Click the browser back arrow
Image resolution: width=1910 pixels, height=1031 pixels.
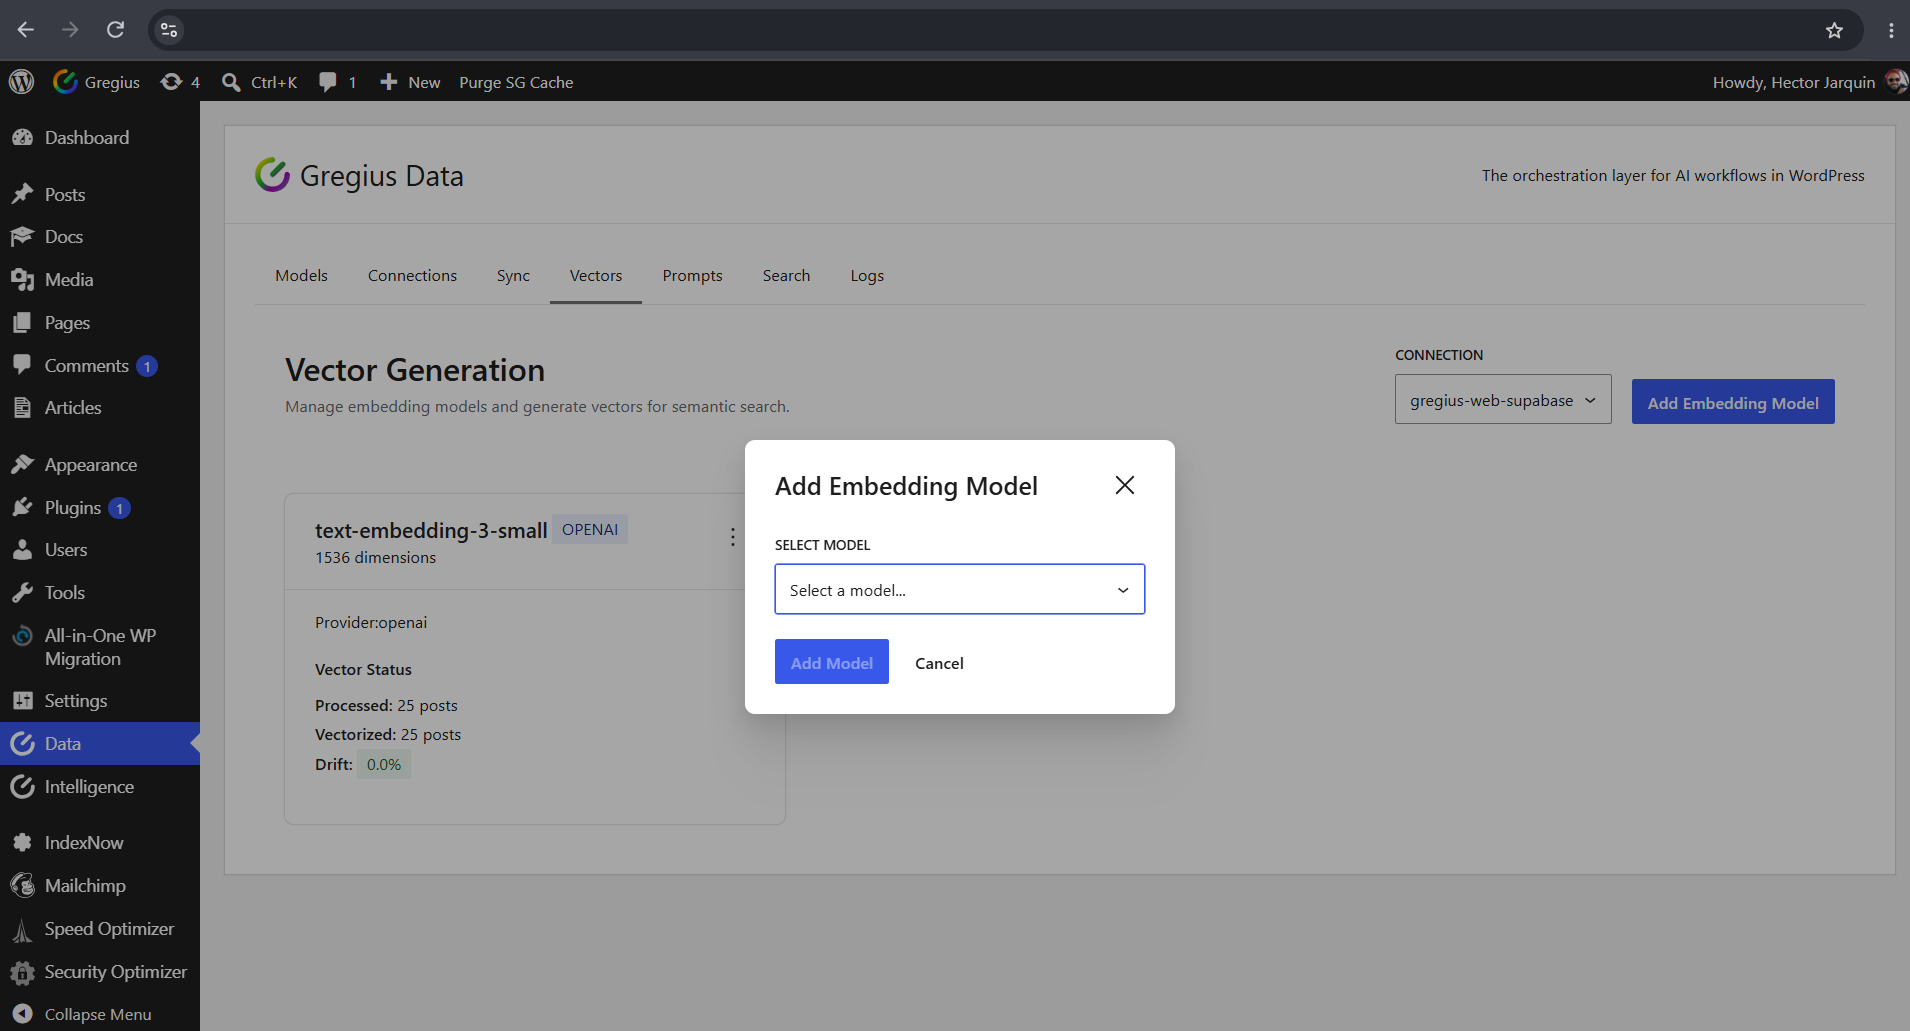[x=26, y=30]
